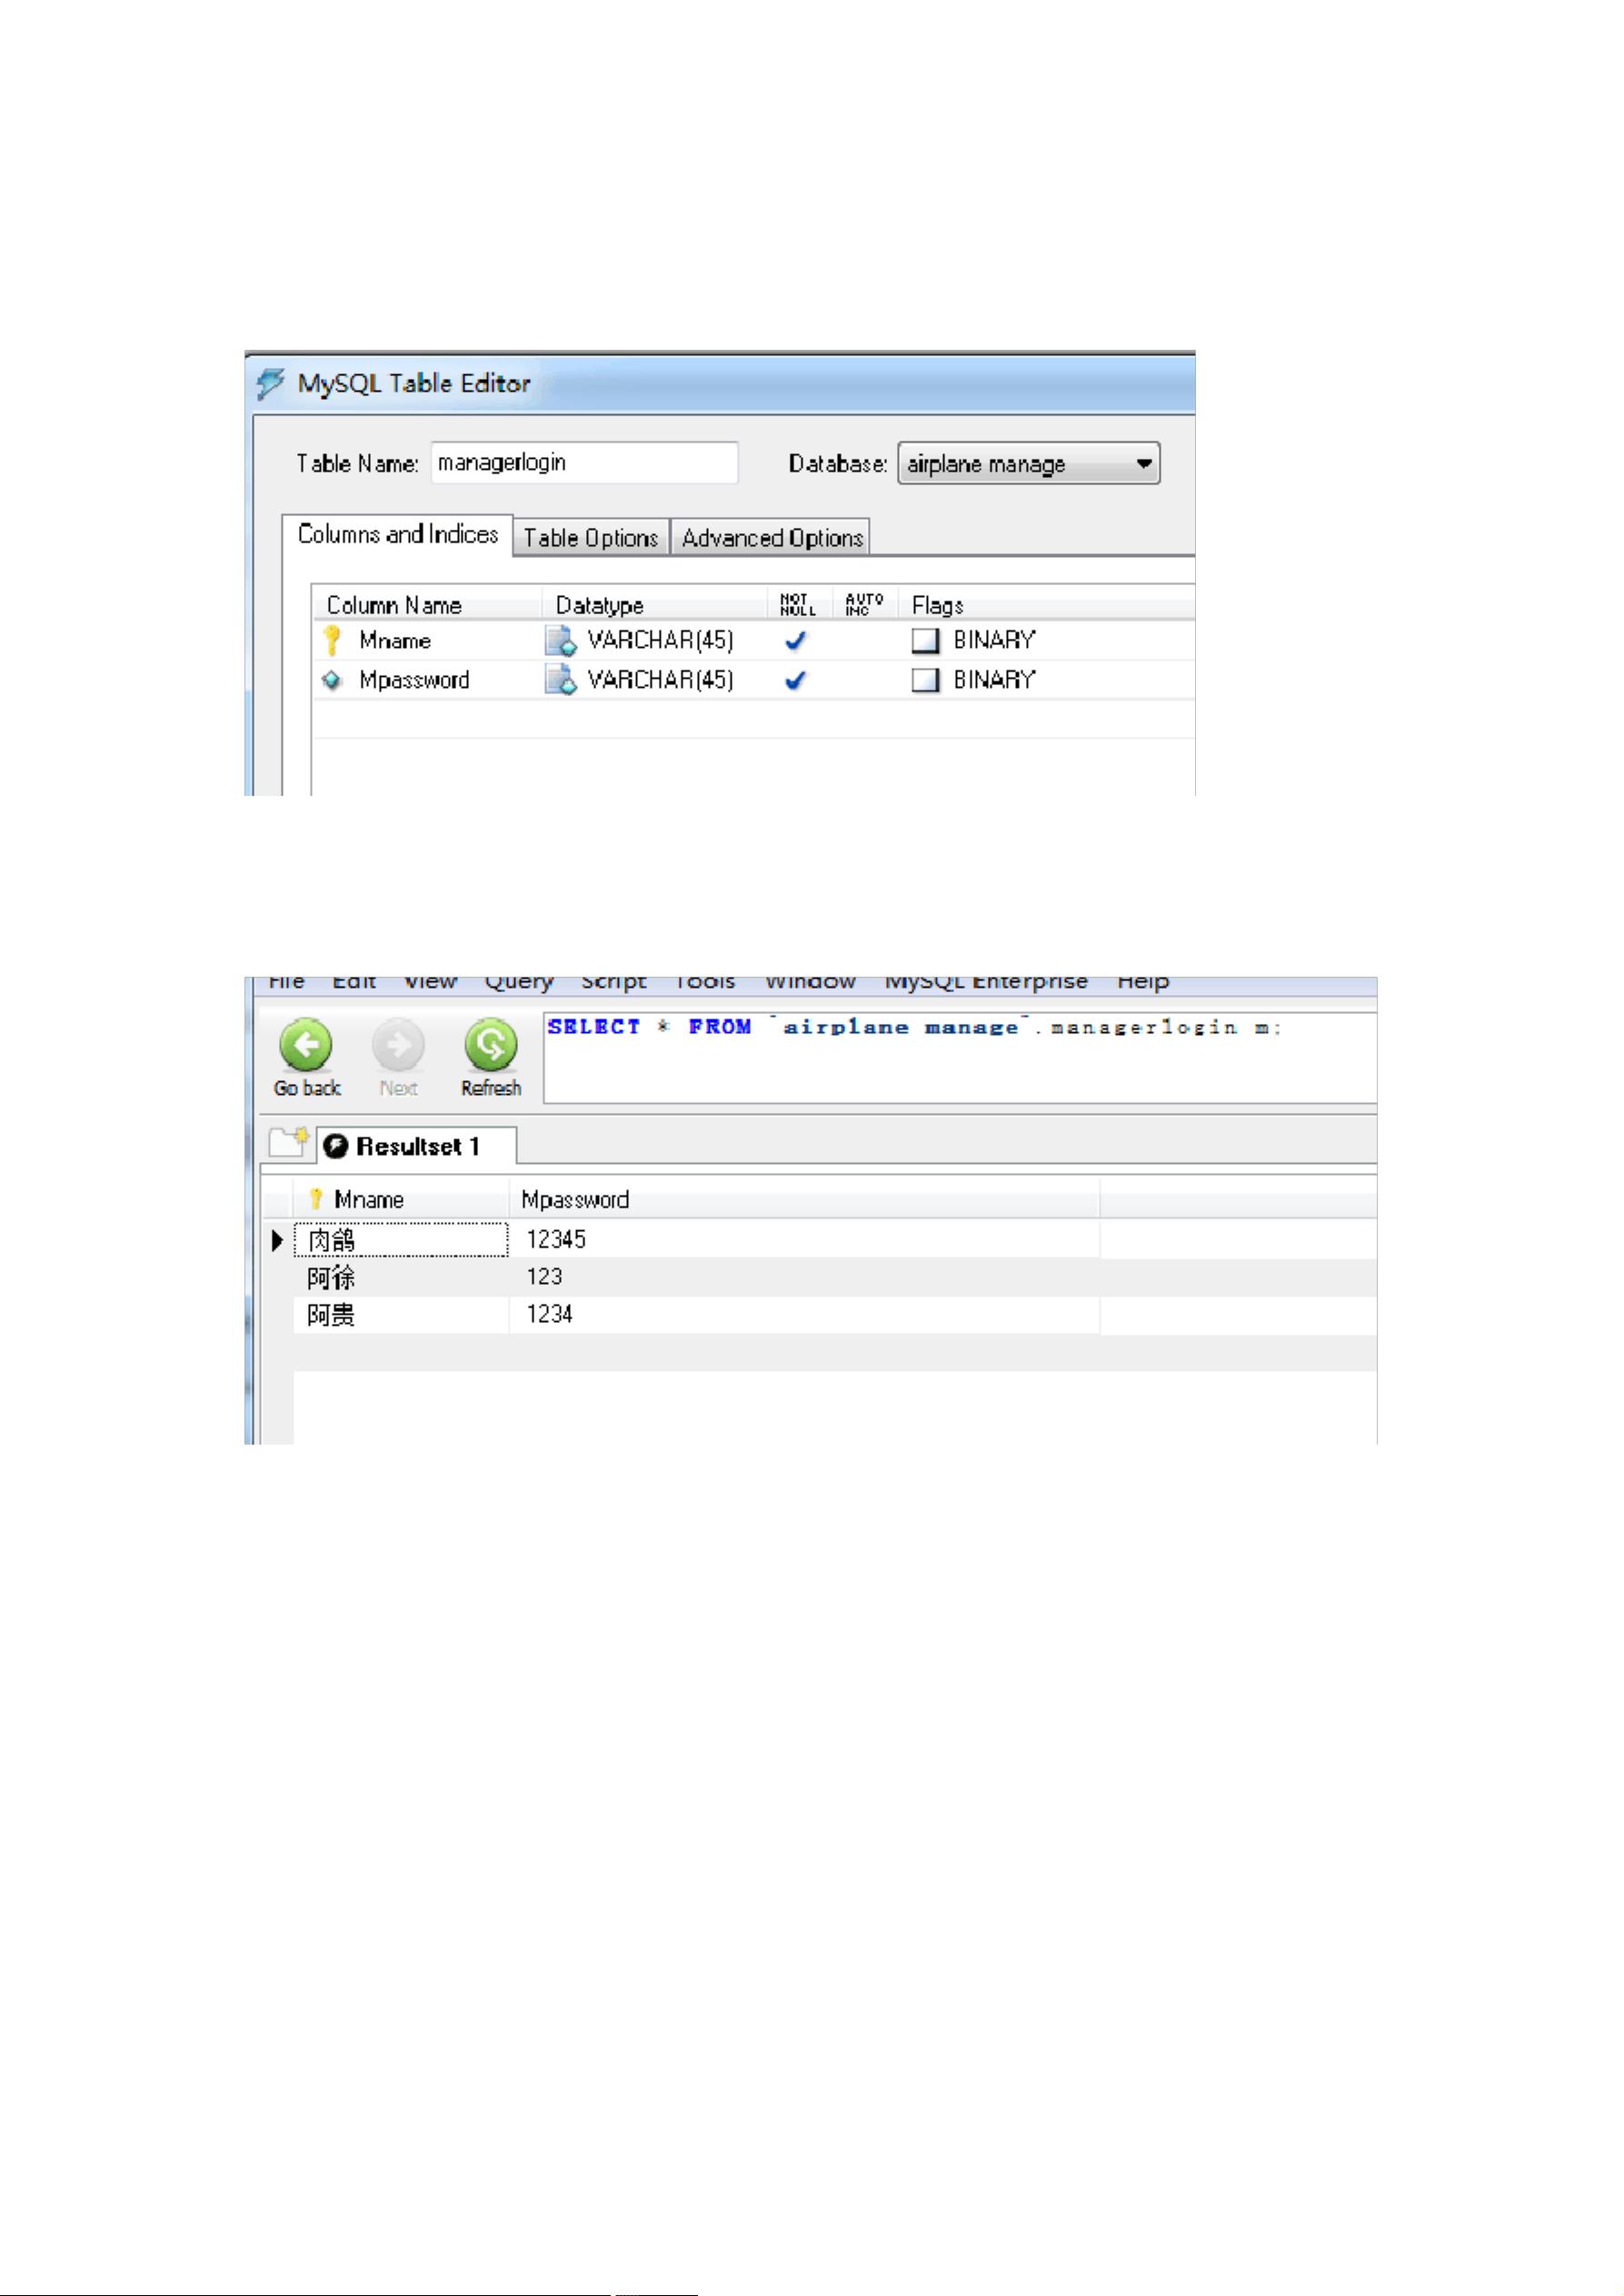Select the 阿徐 name cell
Screen dimensions: 1624x2296
401,1278
